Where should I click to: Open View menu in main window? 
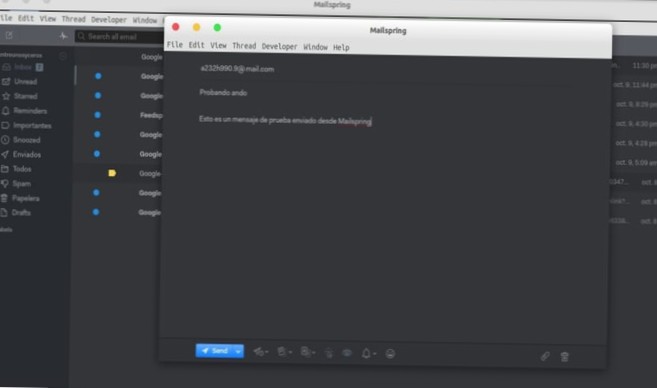pos(48,19)
